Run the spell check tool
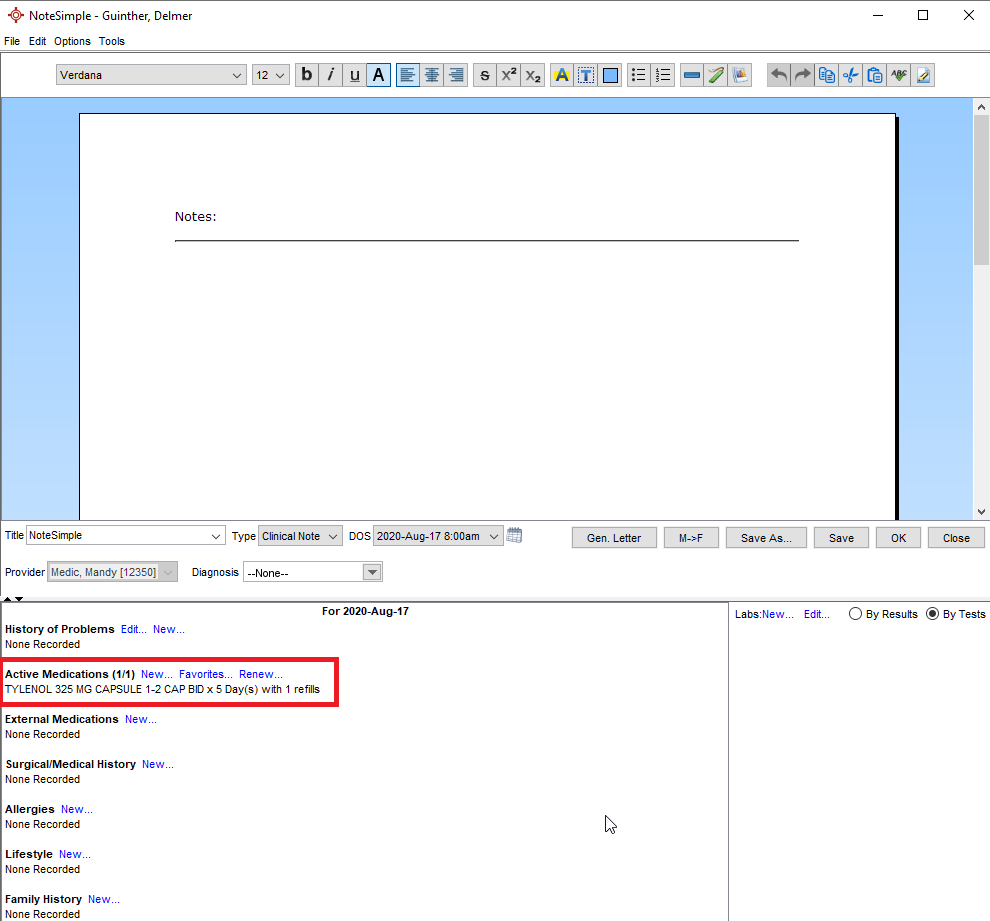This screenshot has height=921, width=990. [x=899, y=75]
